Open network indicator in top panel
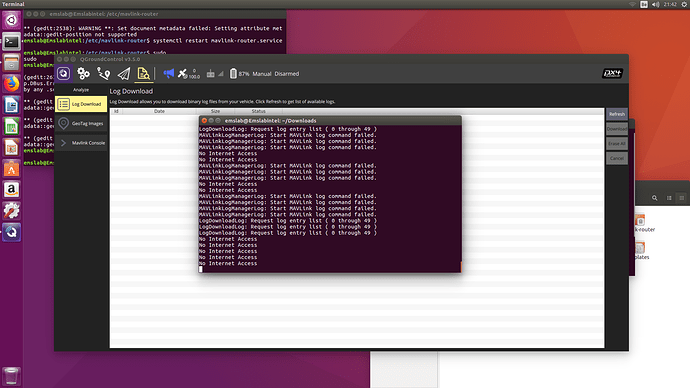Screen dimensions: 690x388 point(632,4)
